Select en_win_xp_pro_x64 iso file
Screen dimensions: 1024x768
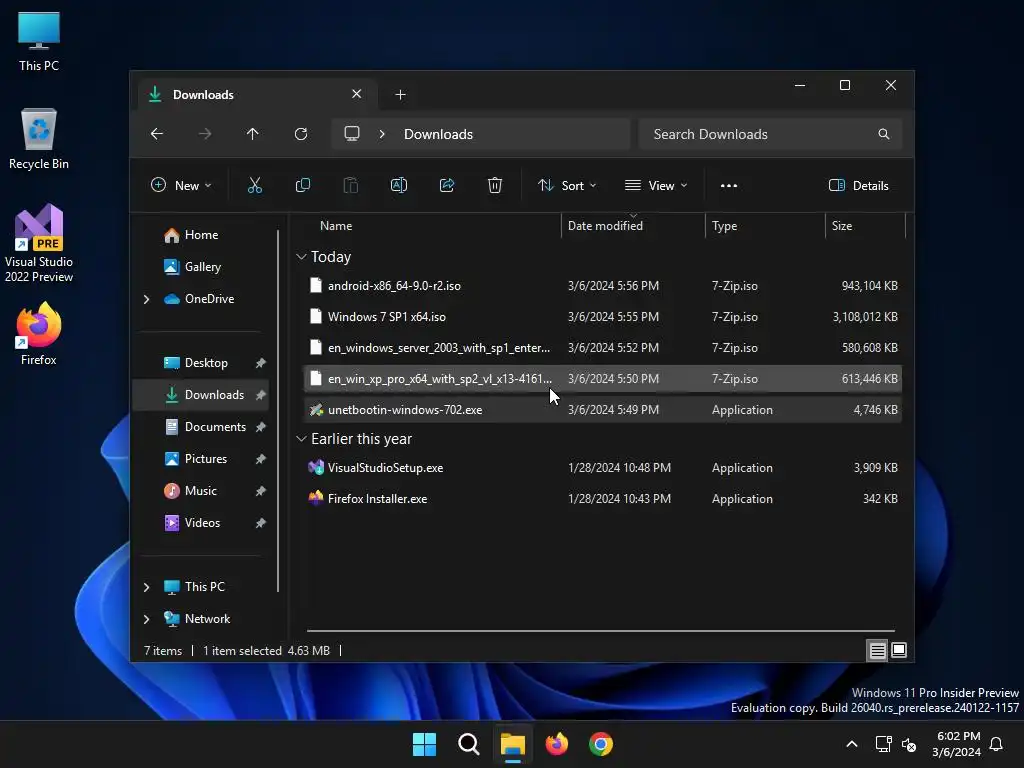(x=603, y=379)
